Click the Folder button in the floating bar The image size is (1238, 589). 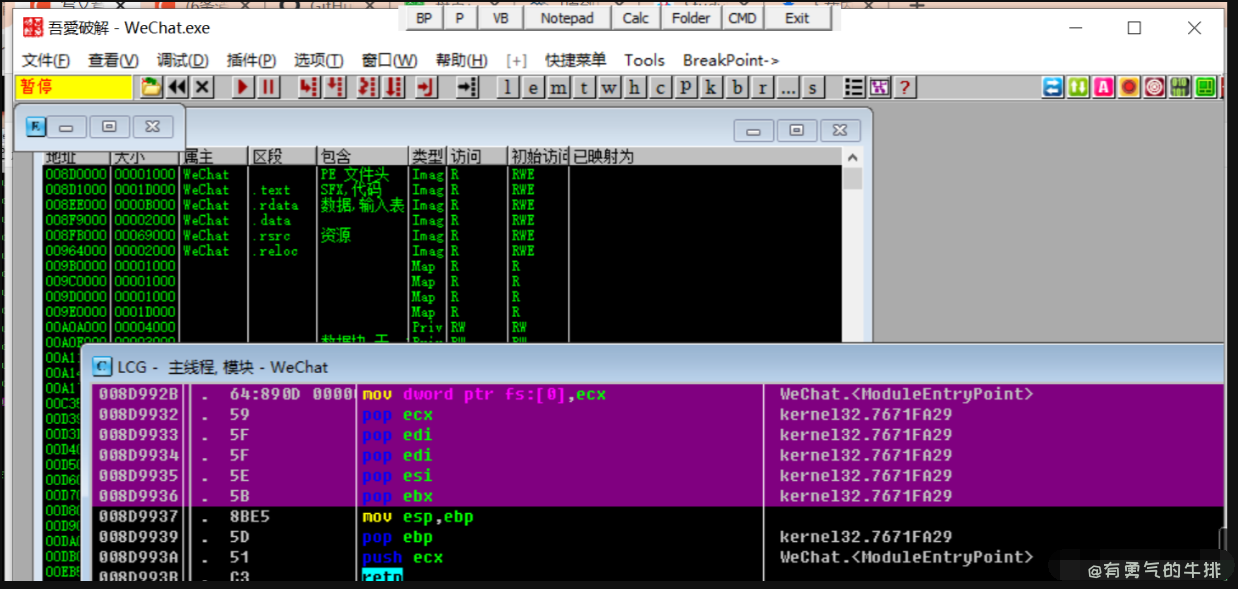pyautogui.click(x=691, y=18)
